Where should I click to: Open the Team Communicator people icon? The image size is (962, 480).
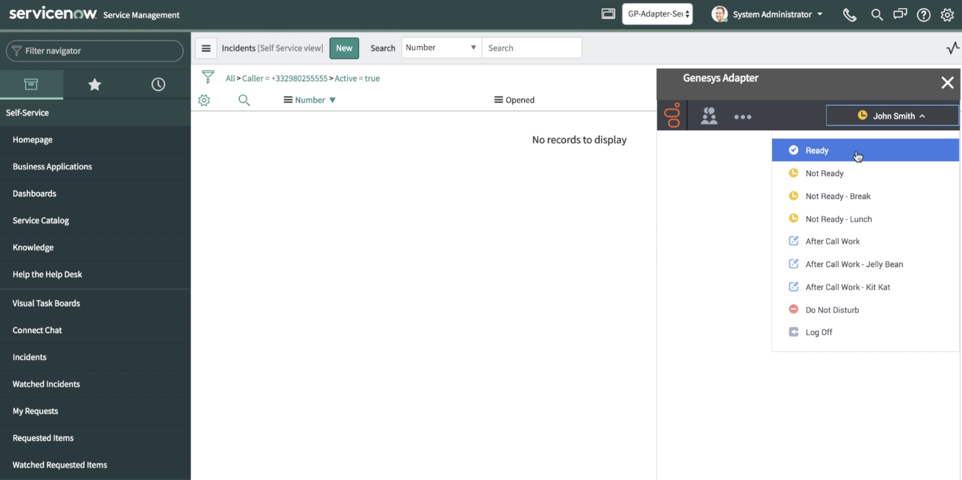pos(709,116)
